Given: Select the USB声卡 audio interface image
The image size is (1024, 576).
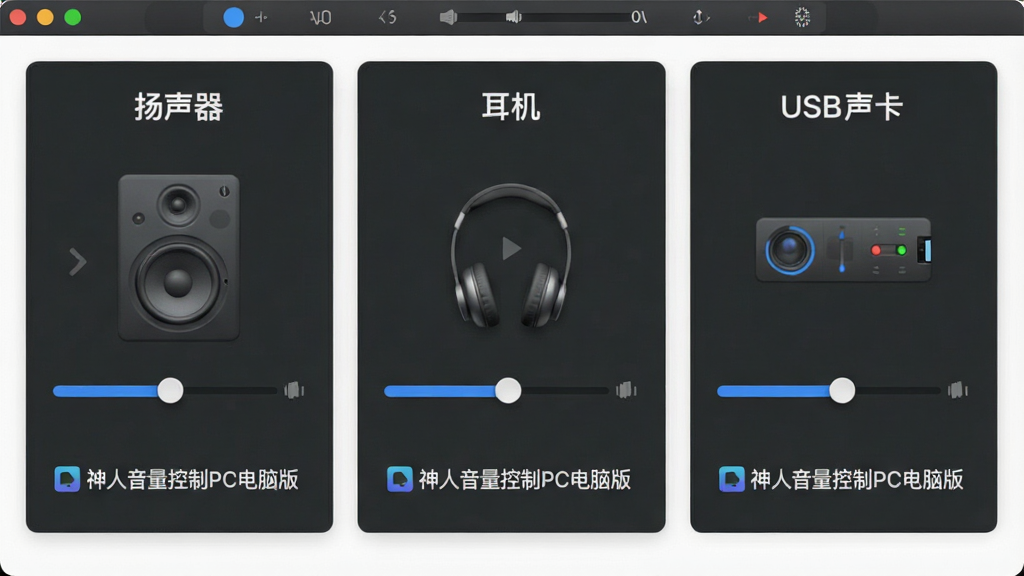Looking at the screenshot, I should click(843, 249).
